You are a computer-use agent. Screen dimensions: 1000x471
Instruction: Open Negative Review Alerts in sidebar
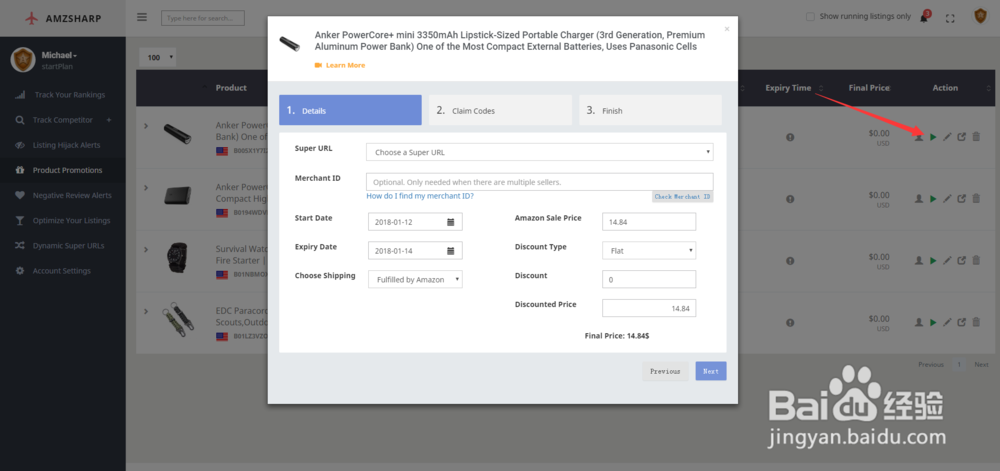(x=62, y=195)
